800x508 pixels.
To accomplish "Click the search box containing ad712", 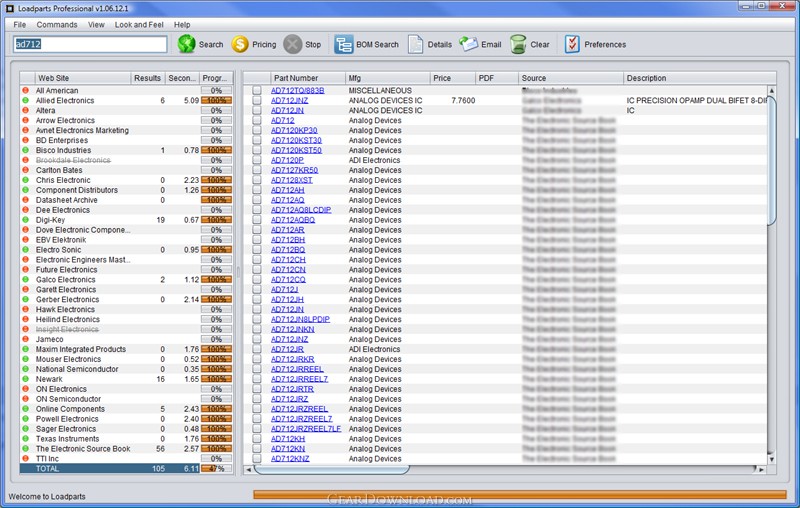I will [90, 44].
